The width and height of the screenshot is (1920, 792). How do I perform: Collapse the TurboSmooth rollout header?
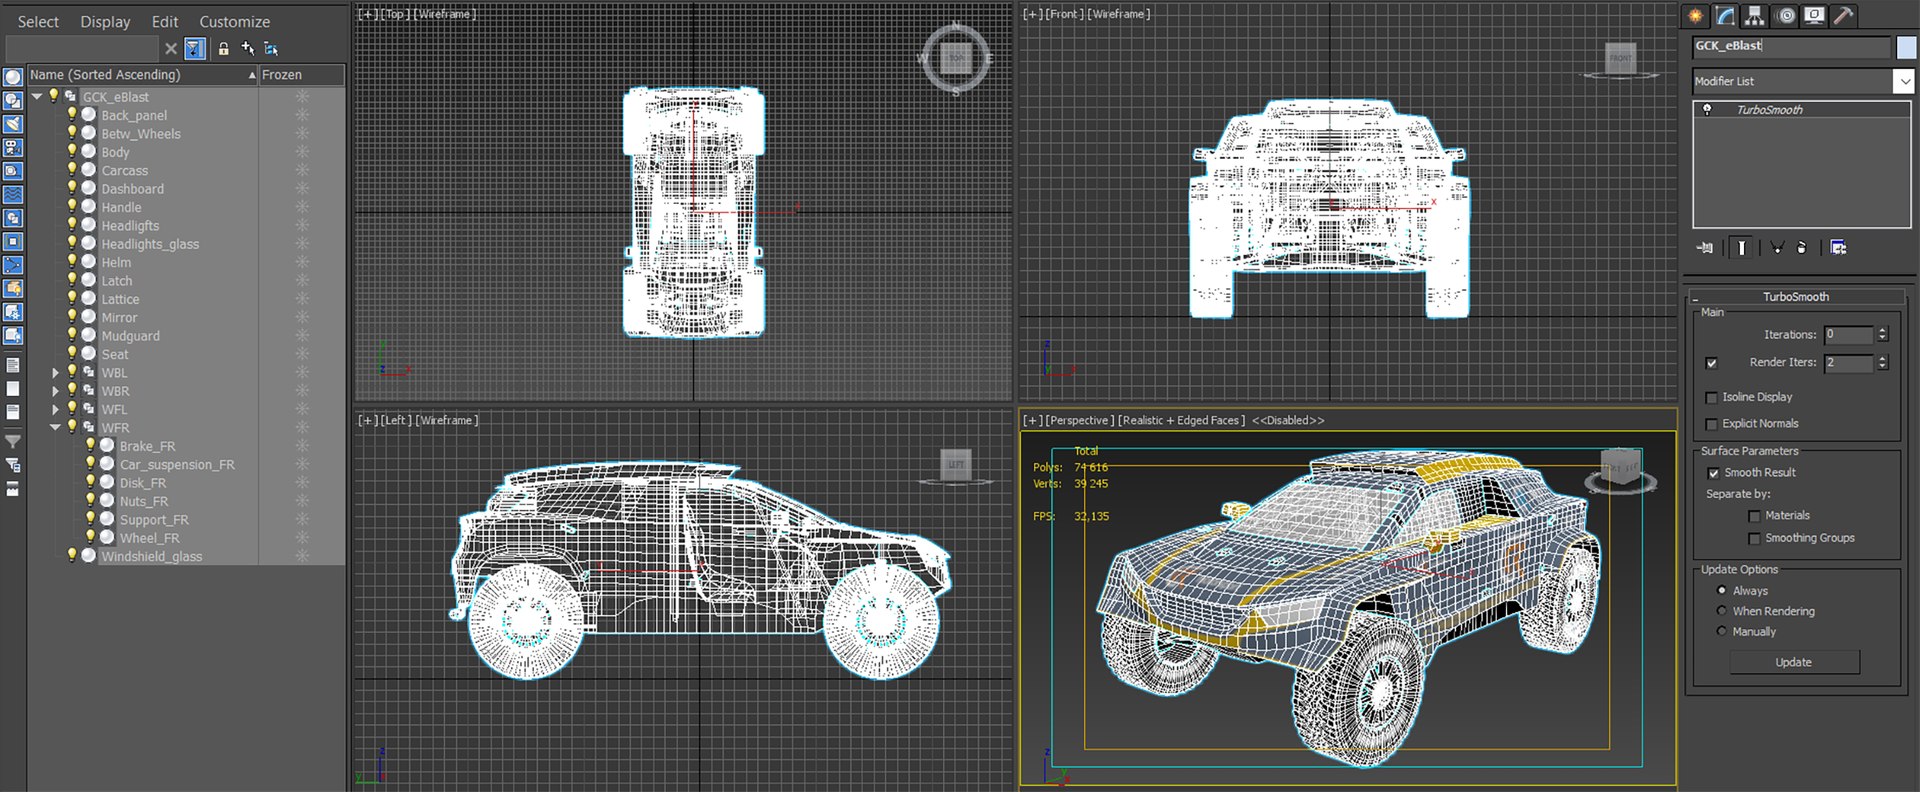point(1796,297)
